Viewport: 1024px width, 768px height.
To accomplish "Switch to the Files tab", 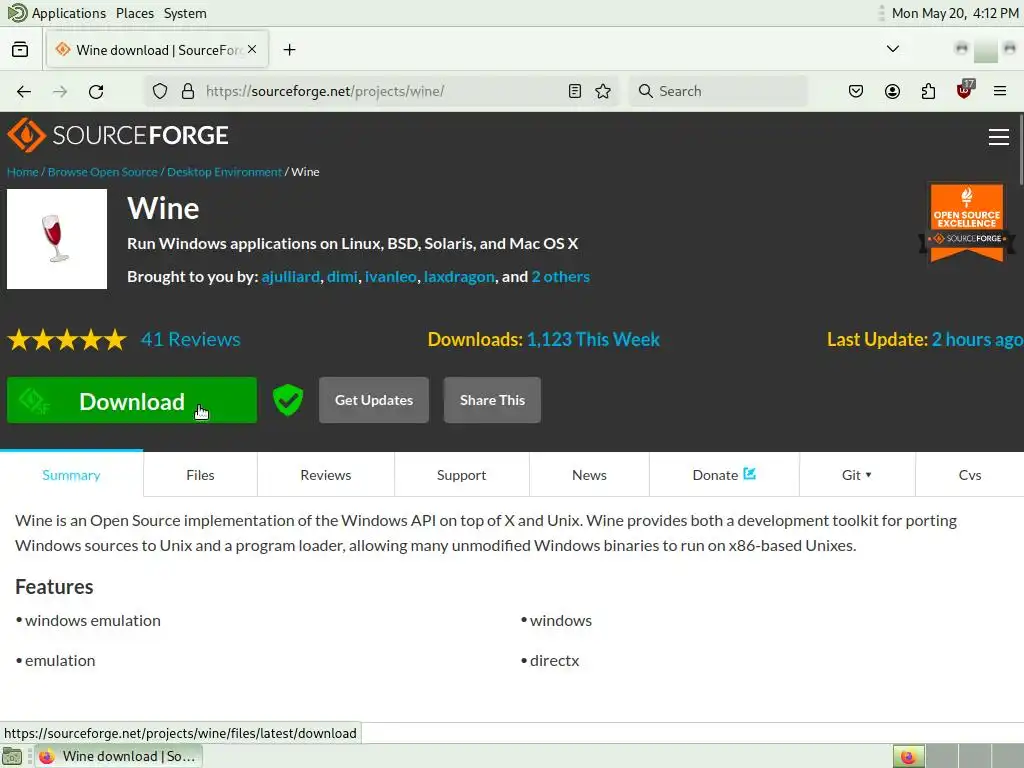I will pos(200,475).
